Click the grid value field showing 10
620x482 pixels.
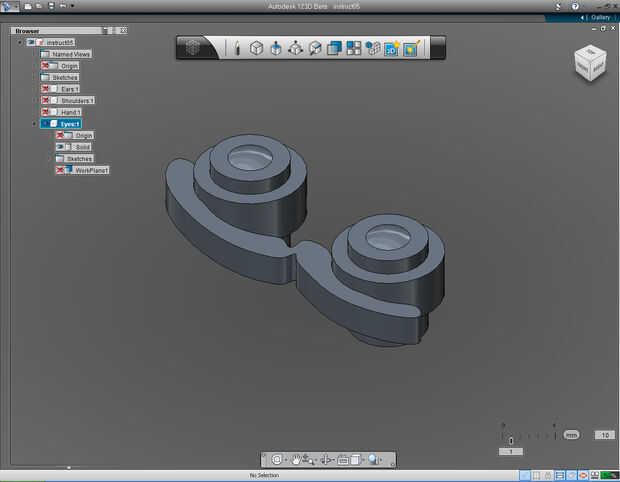tap(603, 435)
